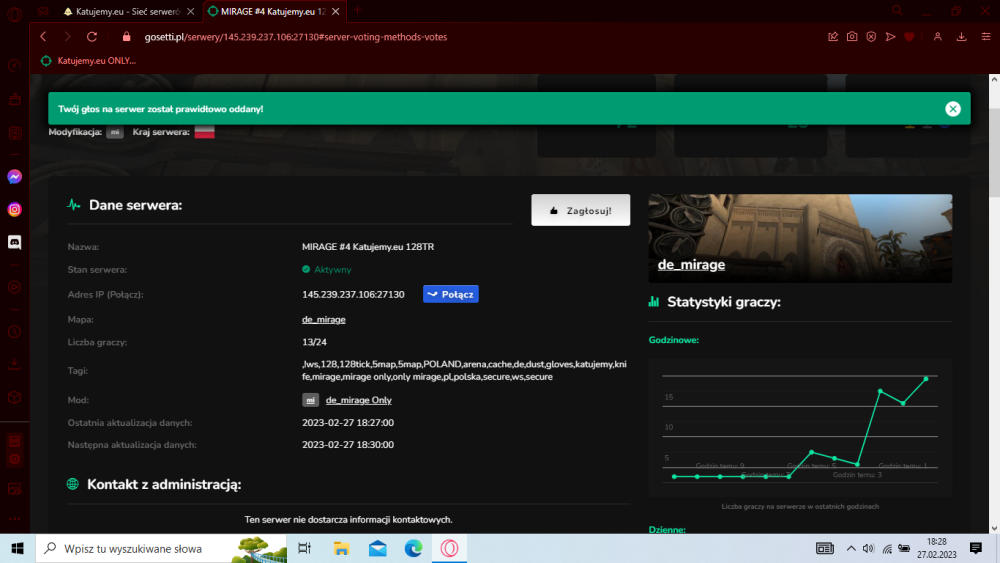Viewport: 1000px width, 563px height.
Task: Click the Windows taskbar search box
Action: click(161, 548)
